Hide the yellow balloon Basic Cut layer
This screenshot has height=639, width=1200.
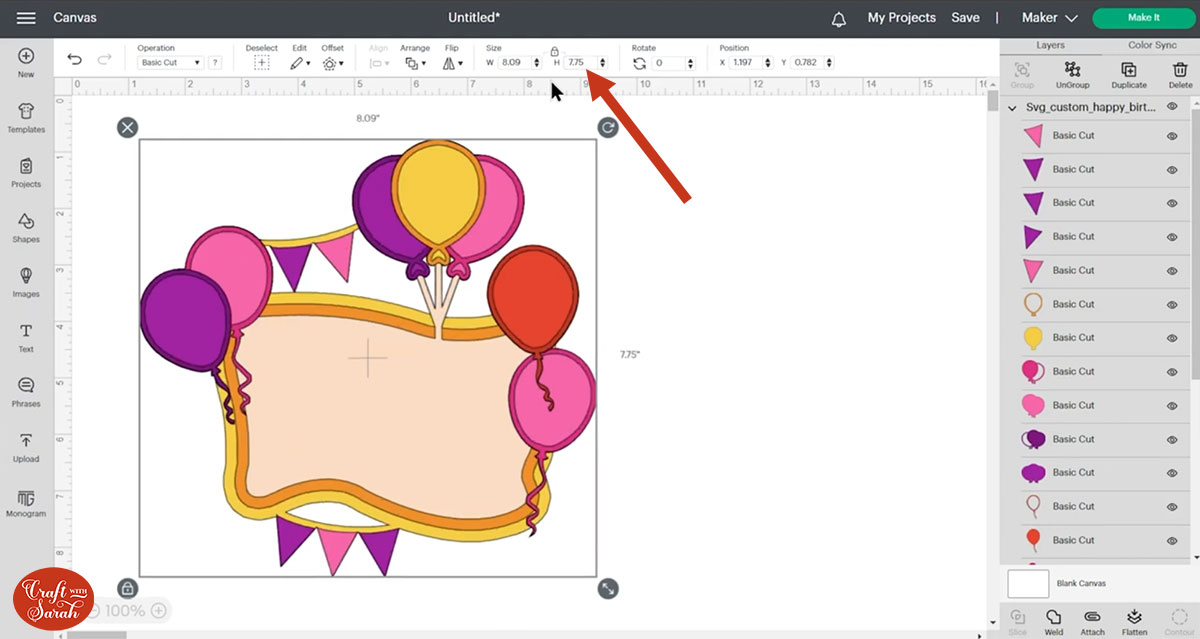[1170, 337]
